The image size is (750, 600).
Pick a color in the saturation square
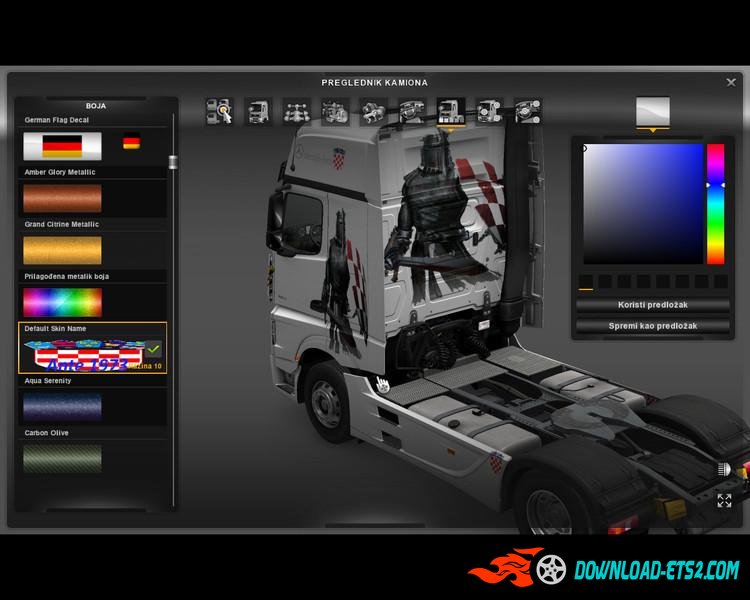coord(643,204)
